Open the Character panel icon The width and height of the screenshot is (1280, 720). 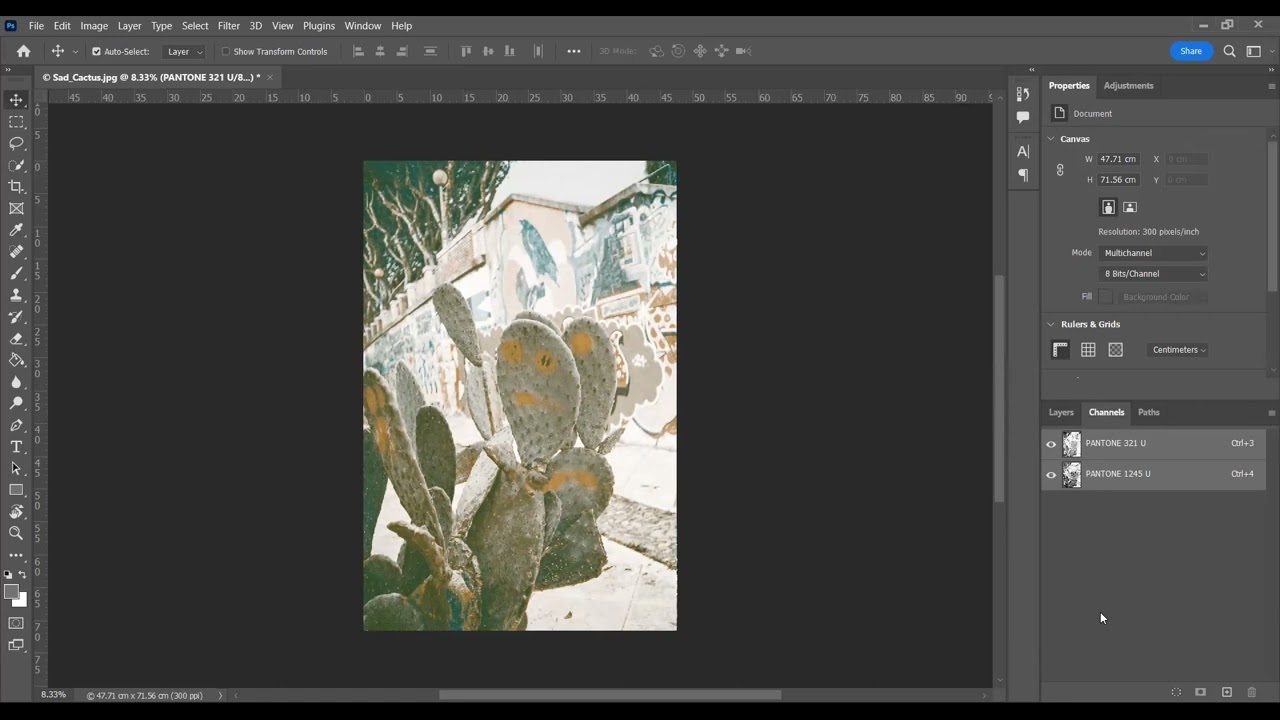click(1023, 151)
